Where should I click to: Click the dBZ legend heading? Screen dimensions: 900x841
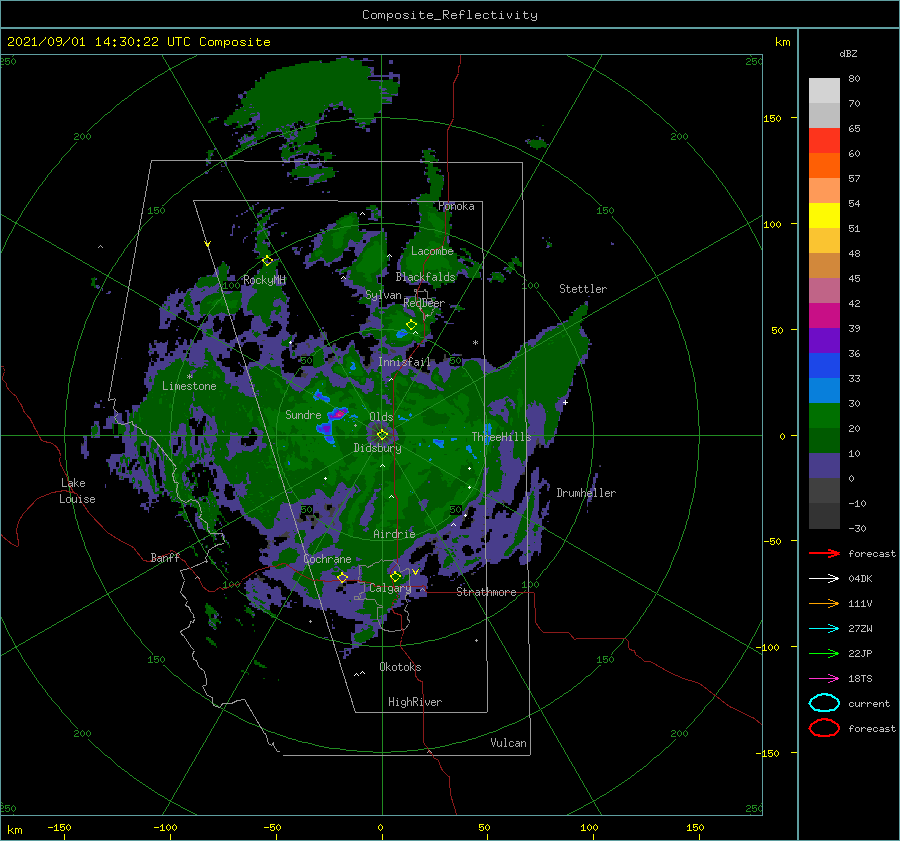point(848,53)
